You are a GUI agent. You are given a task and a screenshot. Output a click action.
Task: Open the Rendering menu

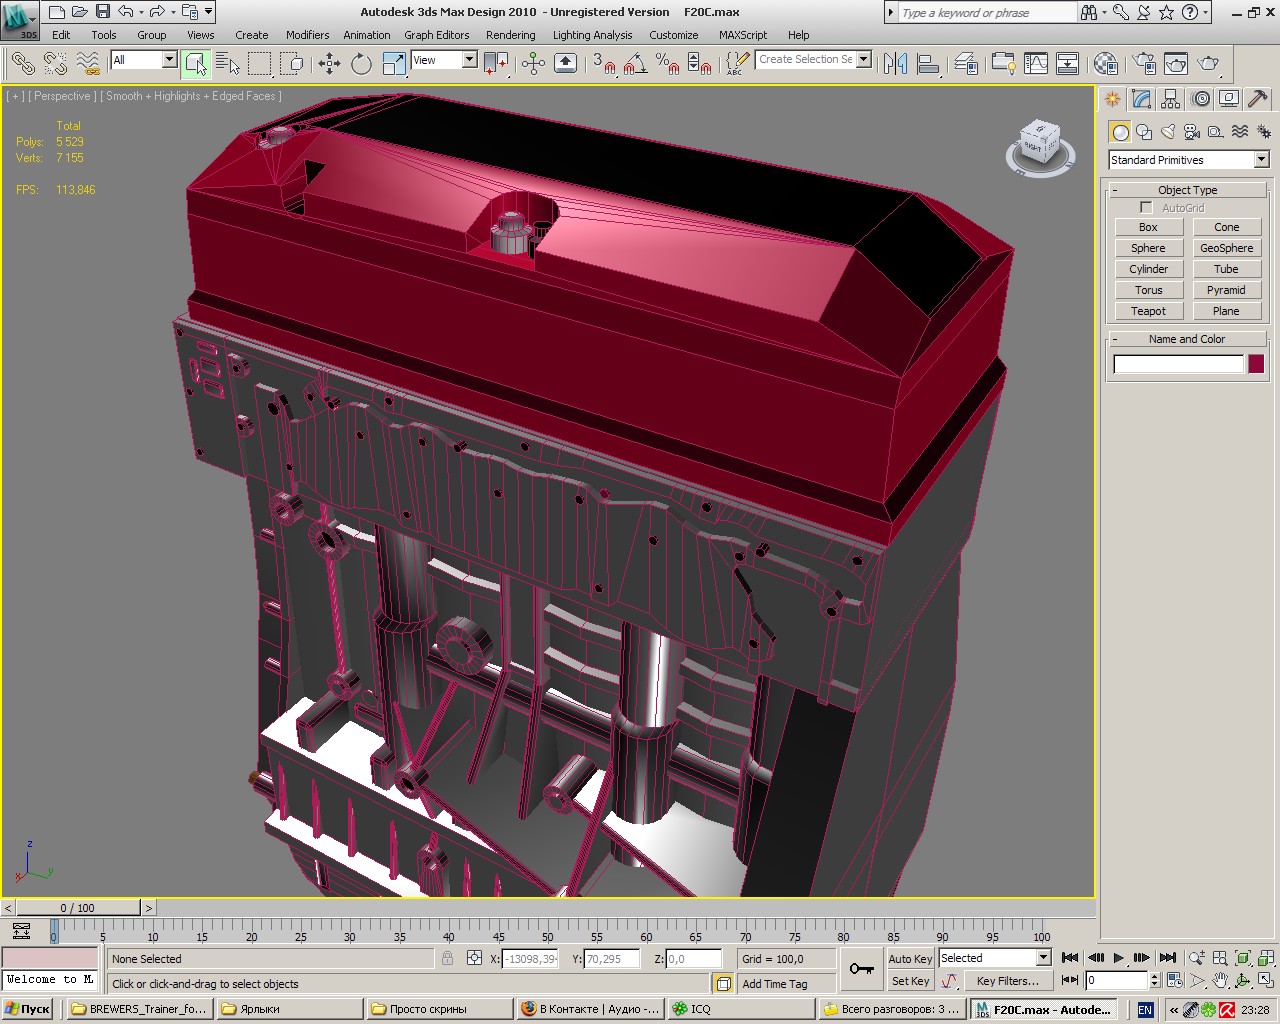[x=510, y=35]
